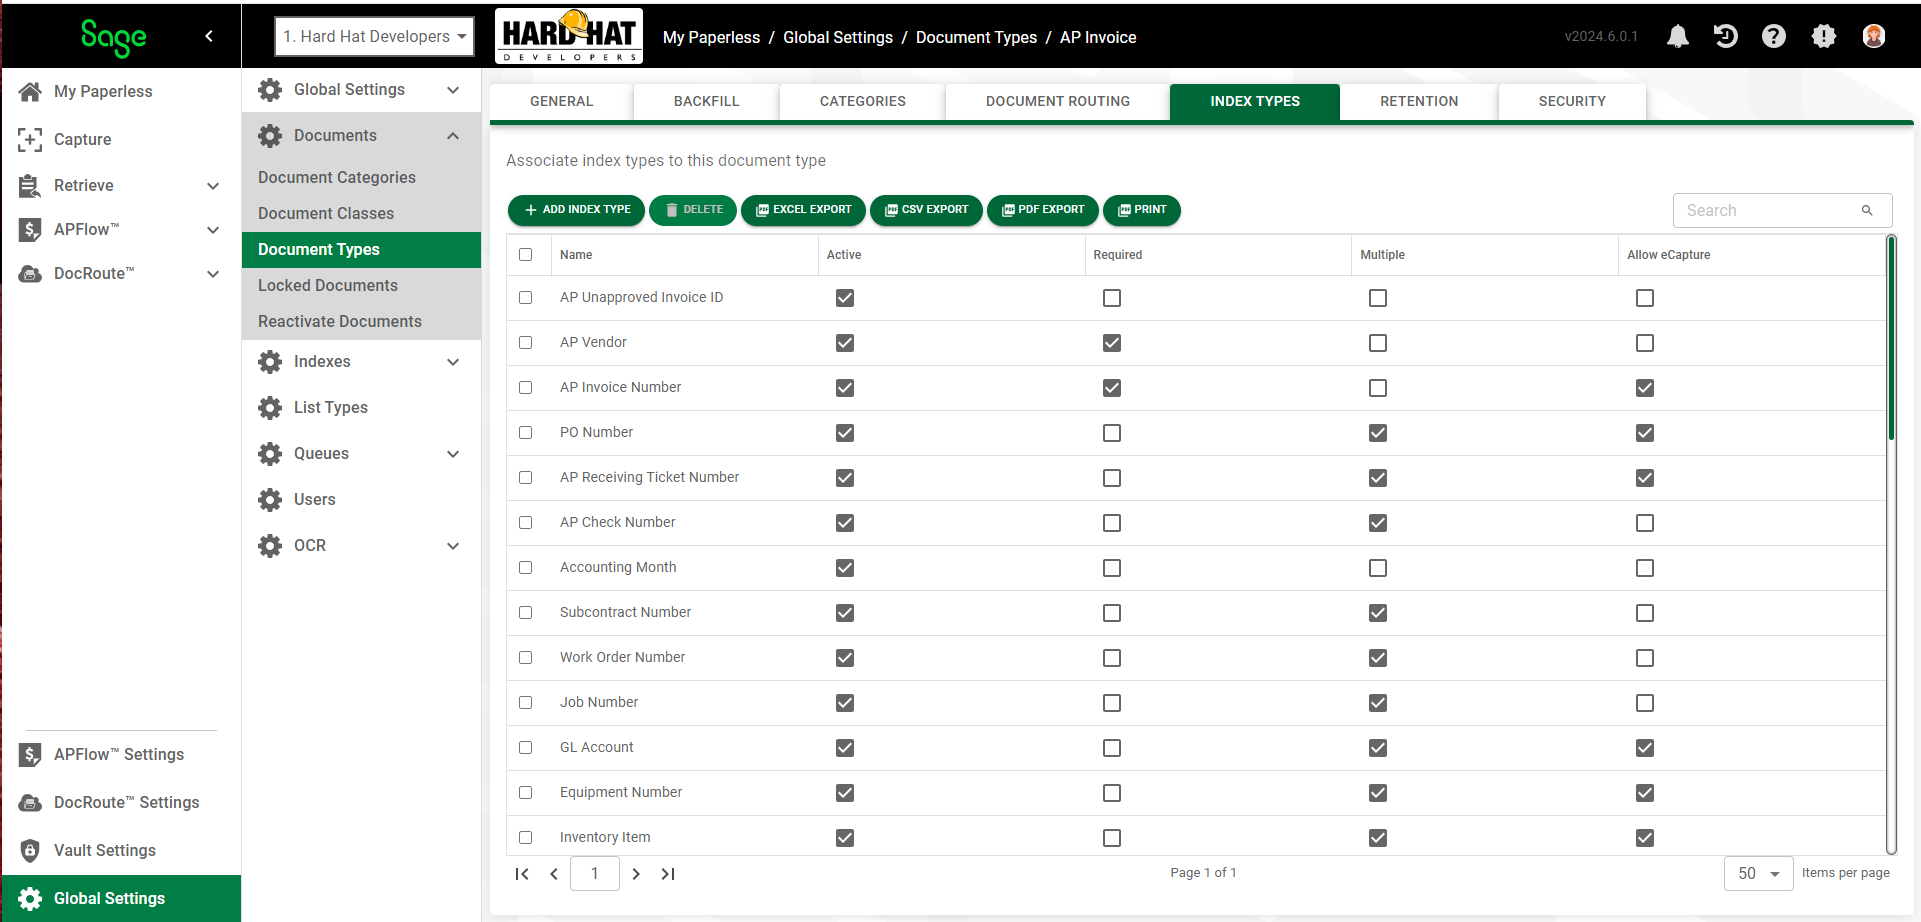1921x922 pixels.
Task: Click the Vault Settings shield icon
Action: coord(30,851)
